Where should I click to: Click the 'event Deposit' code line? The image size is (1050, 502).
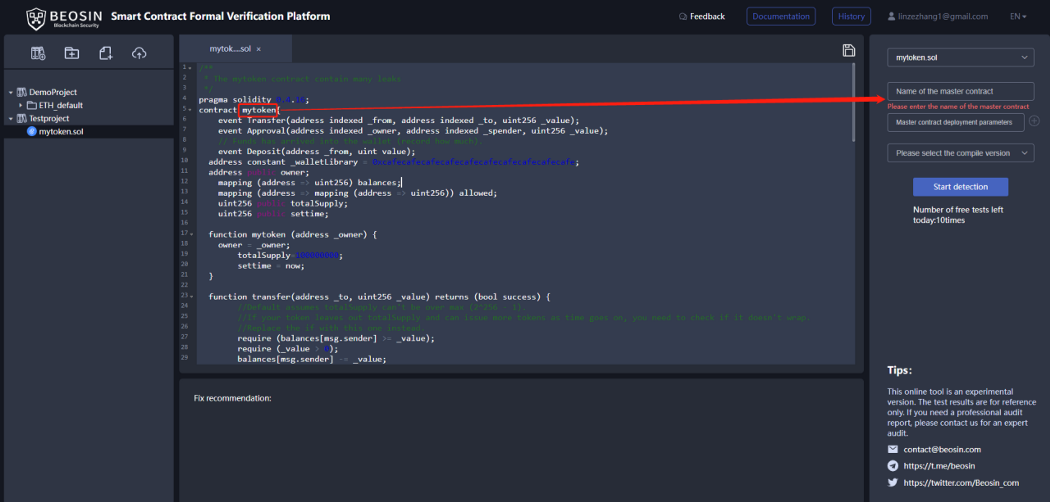317,151
